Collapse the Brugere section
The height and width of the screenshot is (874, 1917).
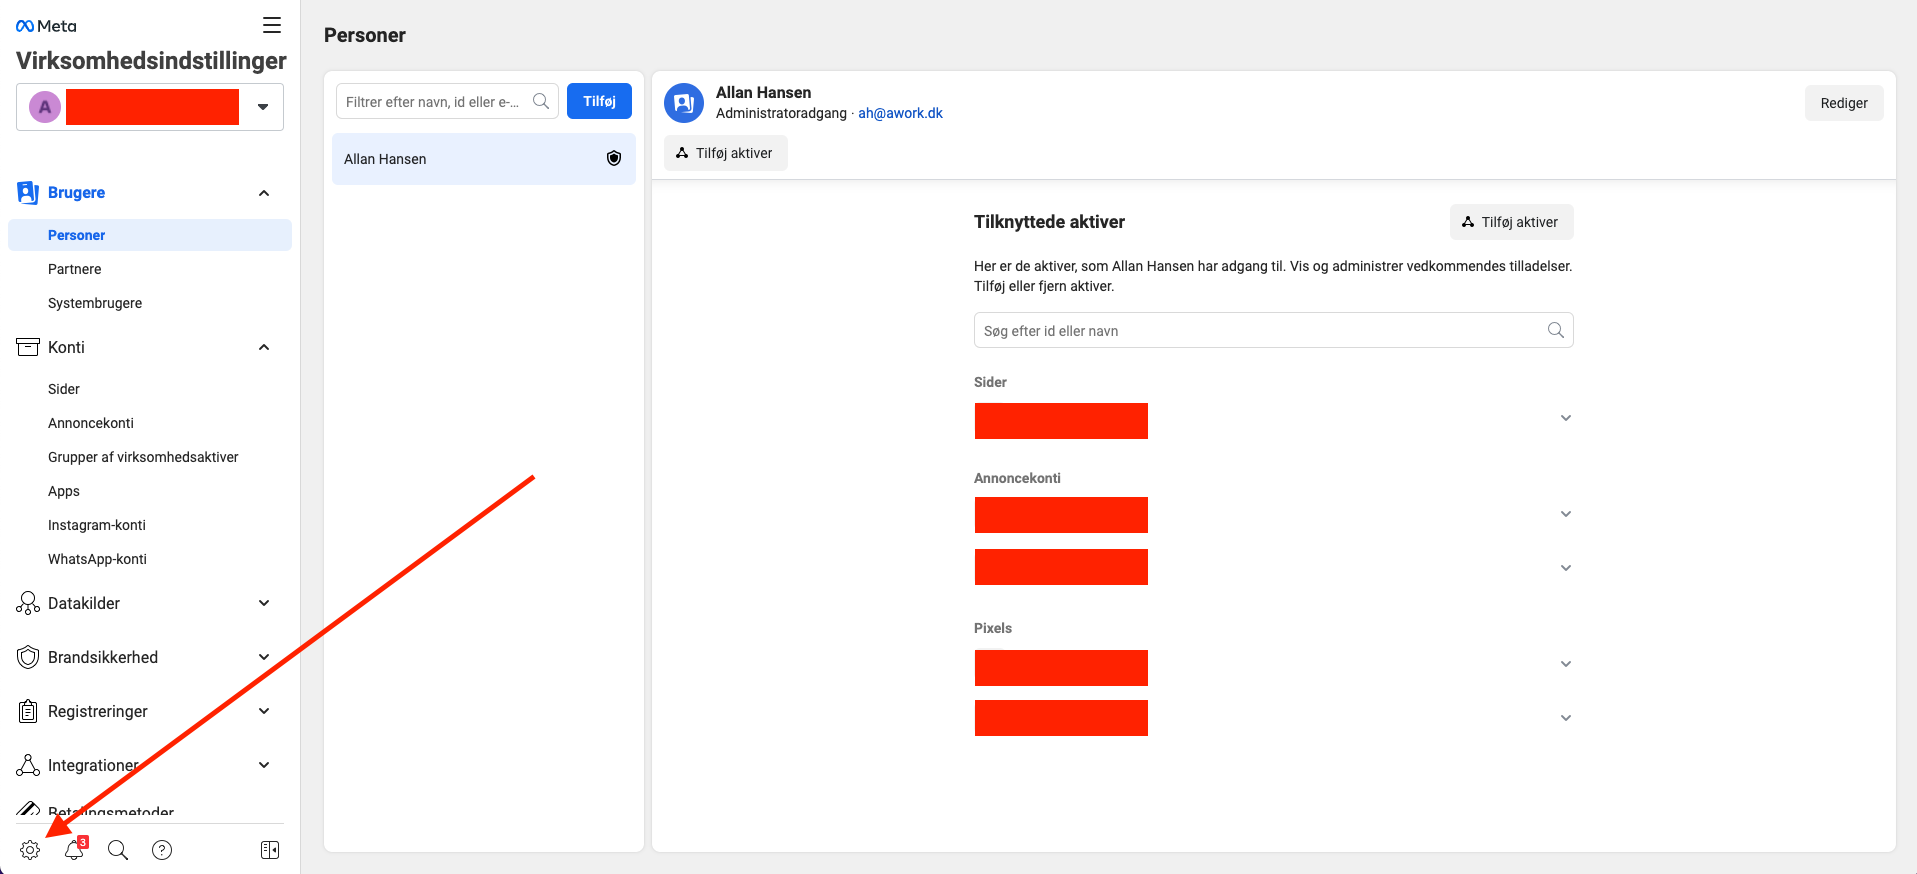(x=264, y=193)
